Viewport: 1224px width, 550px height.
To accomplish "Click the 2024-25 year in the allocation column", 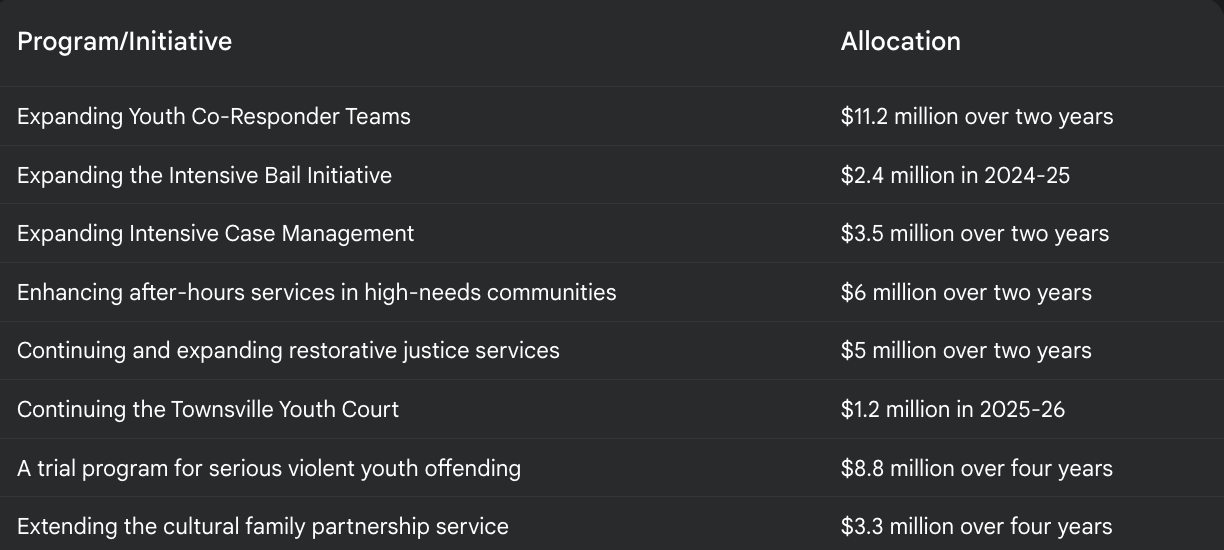I will [1026, 175].
